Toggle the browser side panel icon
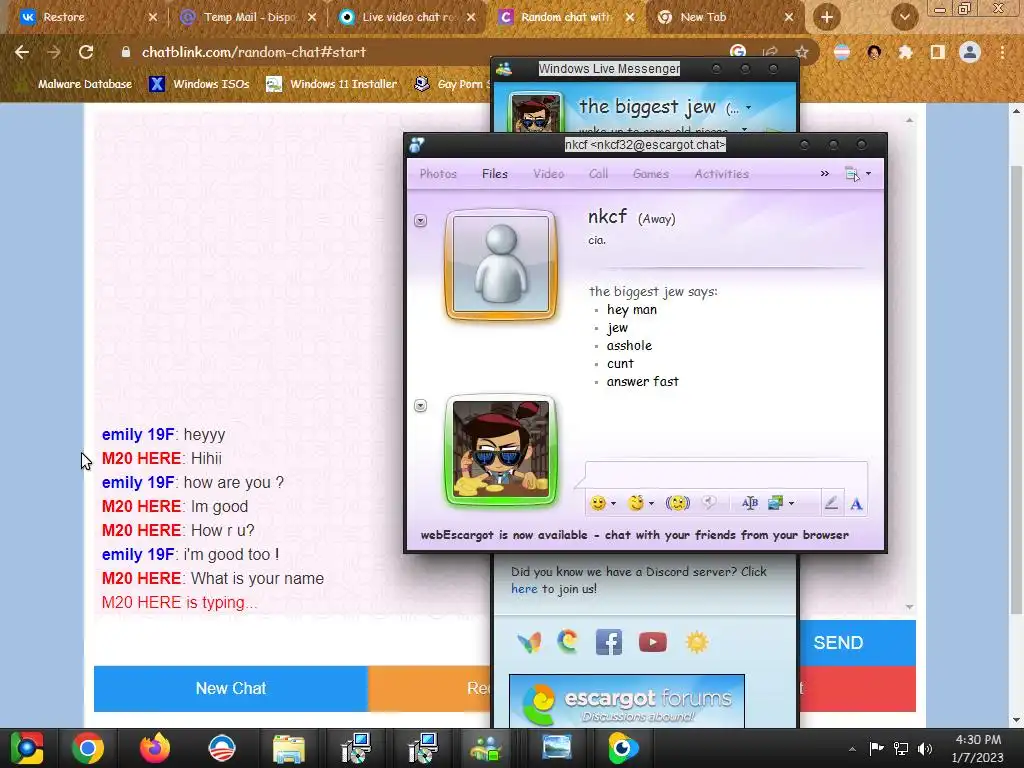The width and height of the screenshot is (1024, 768). click(x=937, y=52)
